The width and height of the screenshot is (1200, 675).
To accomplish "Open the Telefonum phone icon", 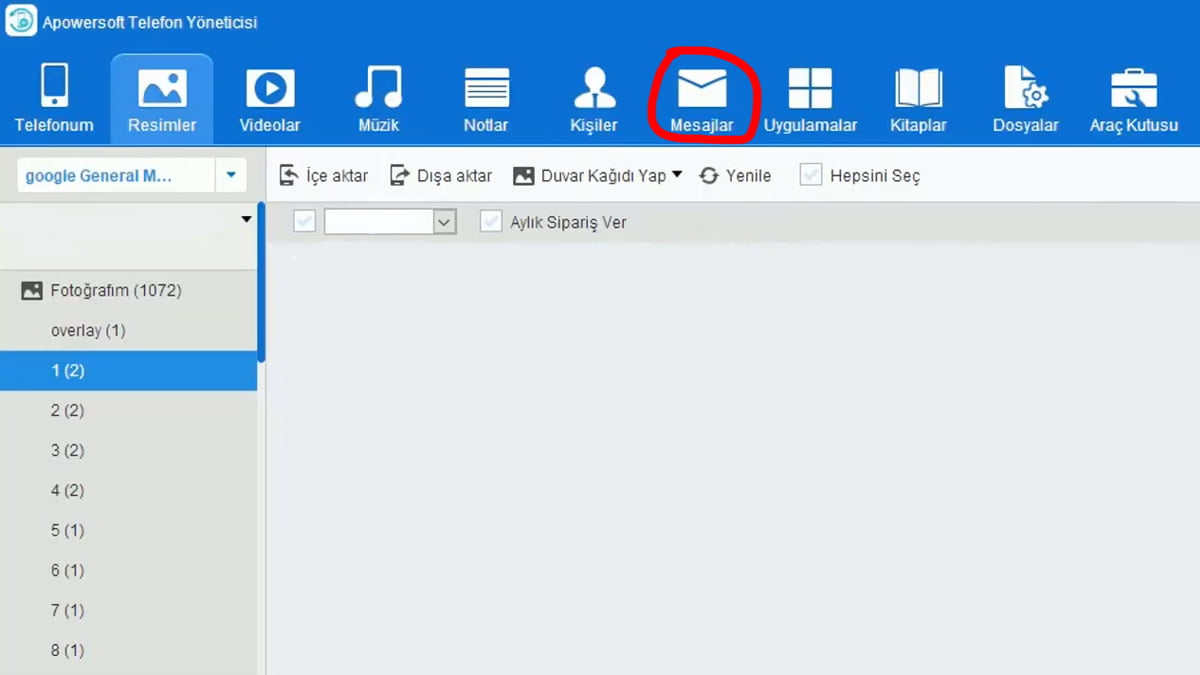I will pyautogui.click(x=54, y=88).
